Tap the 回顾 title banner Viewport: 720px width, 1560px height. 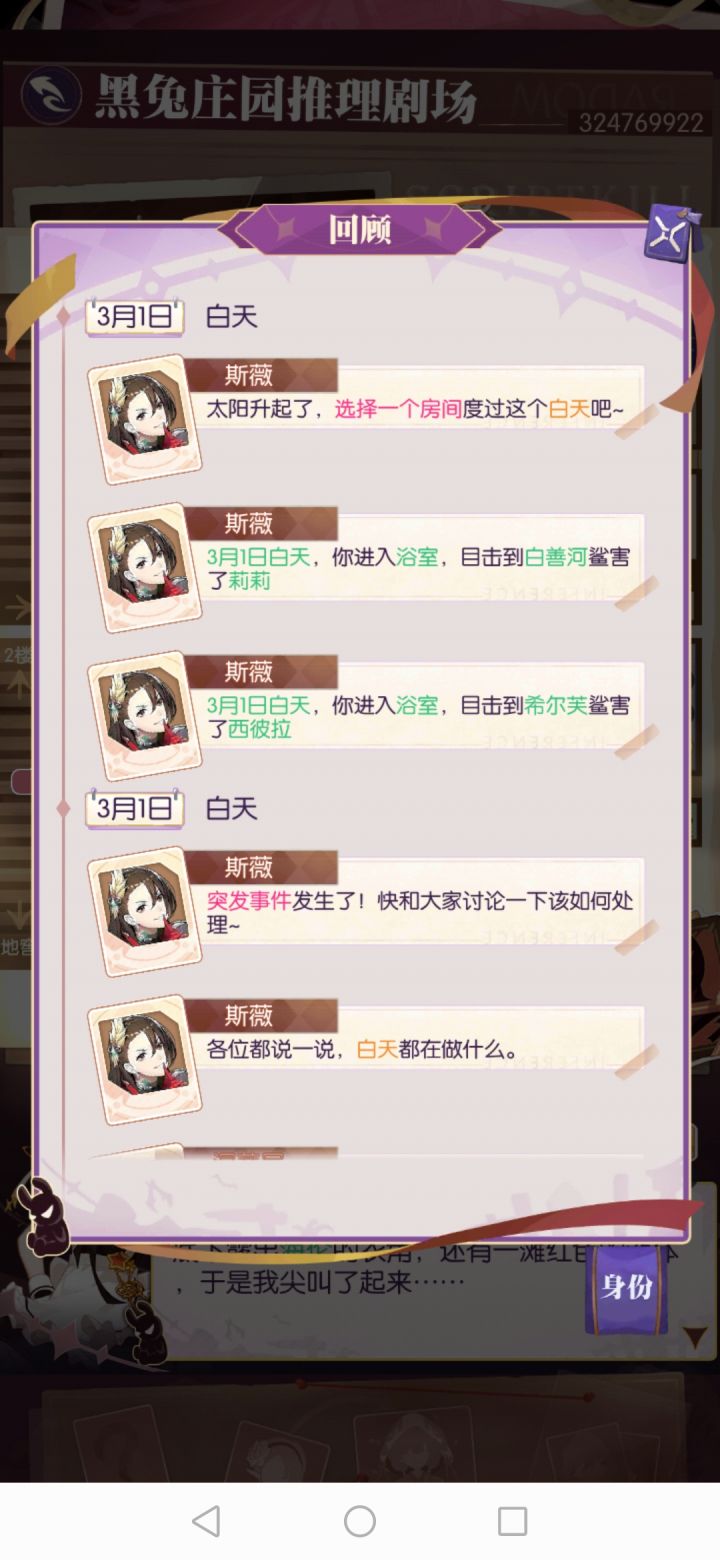tap(360, 230)
